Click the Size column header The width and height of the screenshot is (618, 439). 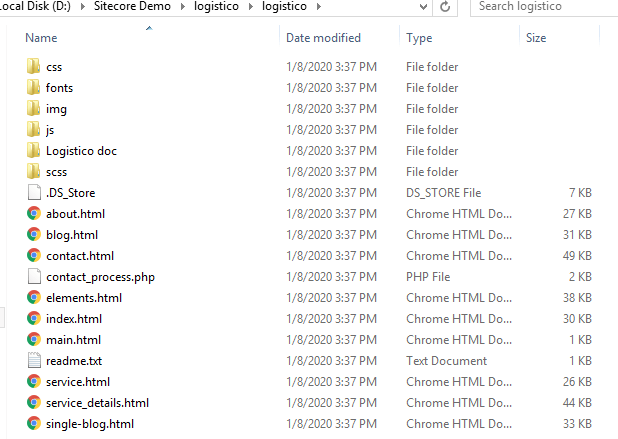coord(536,38)
